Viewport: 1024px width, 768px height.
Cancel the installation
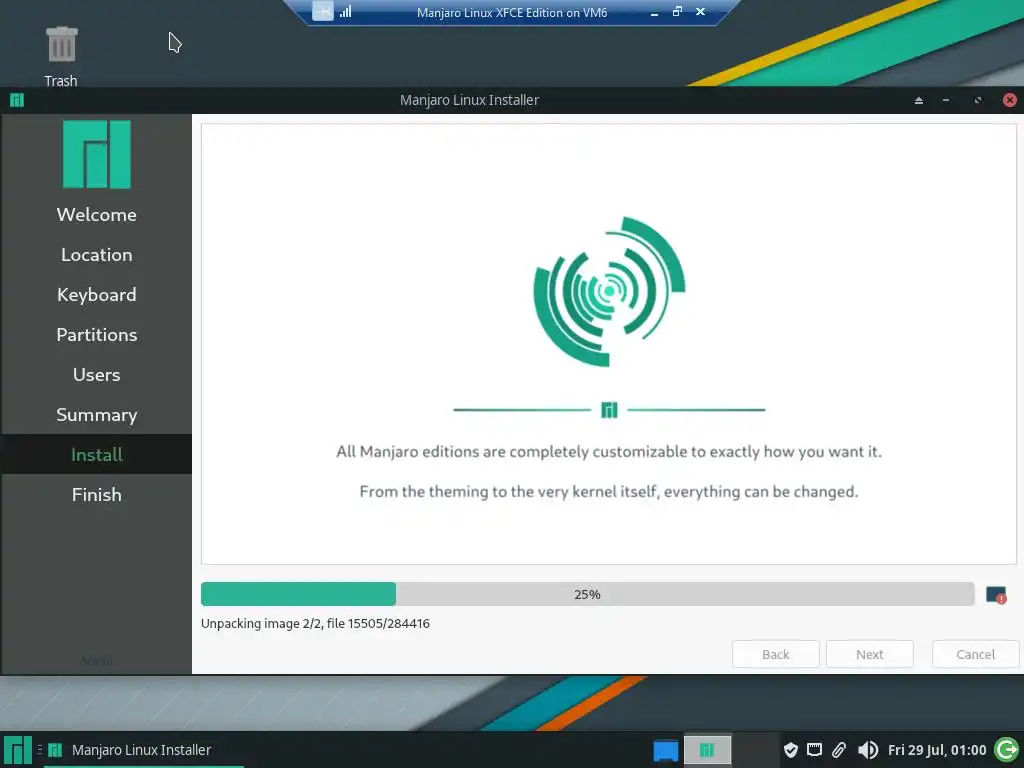pos(976,654)
